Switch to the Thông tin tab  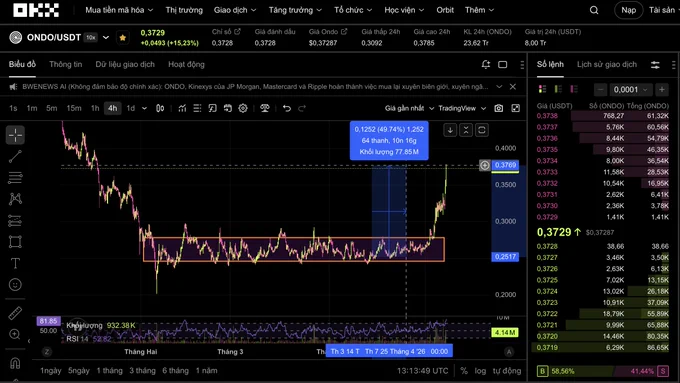click(x=65, y=65)
